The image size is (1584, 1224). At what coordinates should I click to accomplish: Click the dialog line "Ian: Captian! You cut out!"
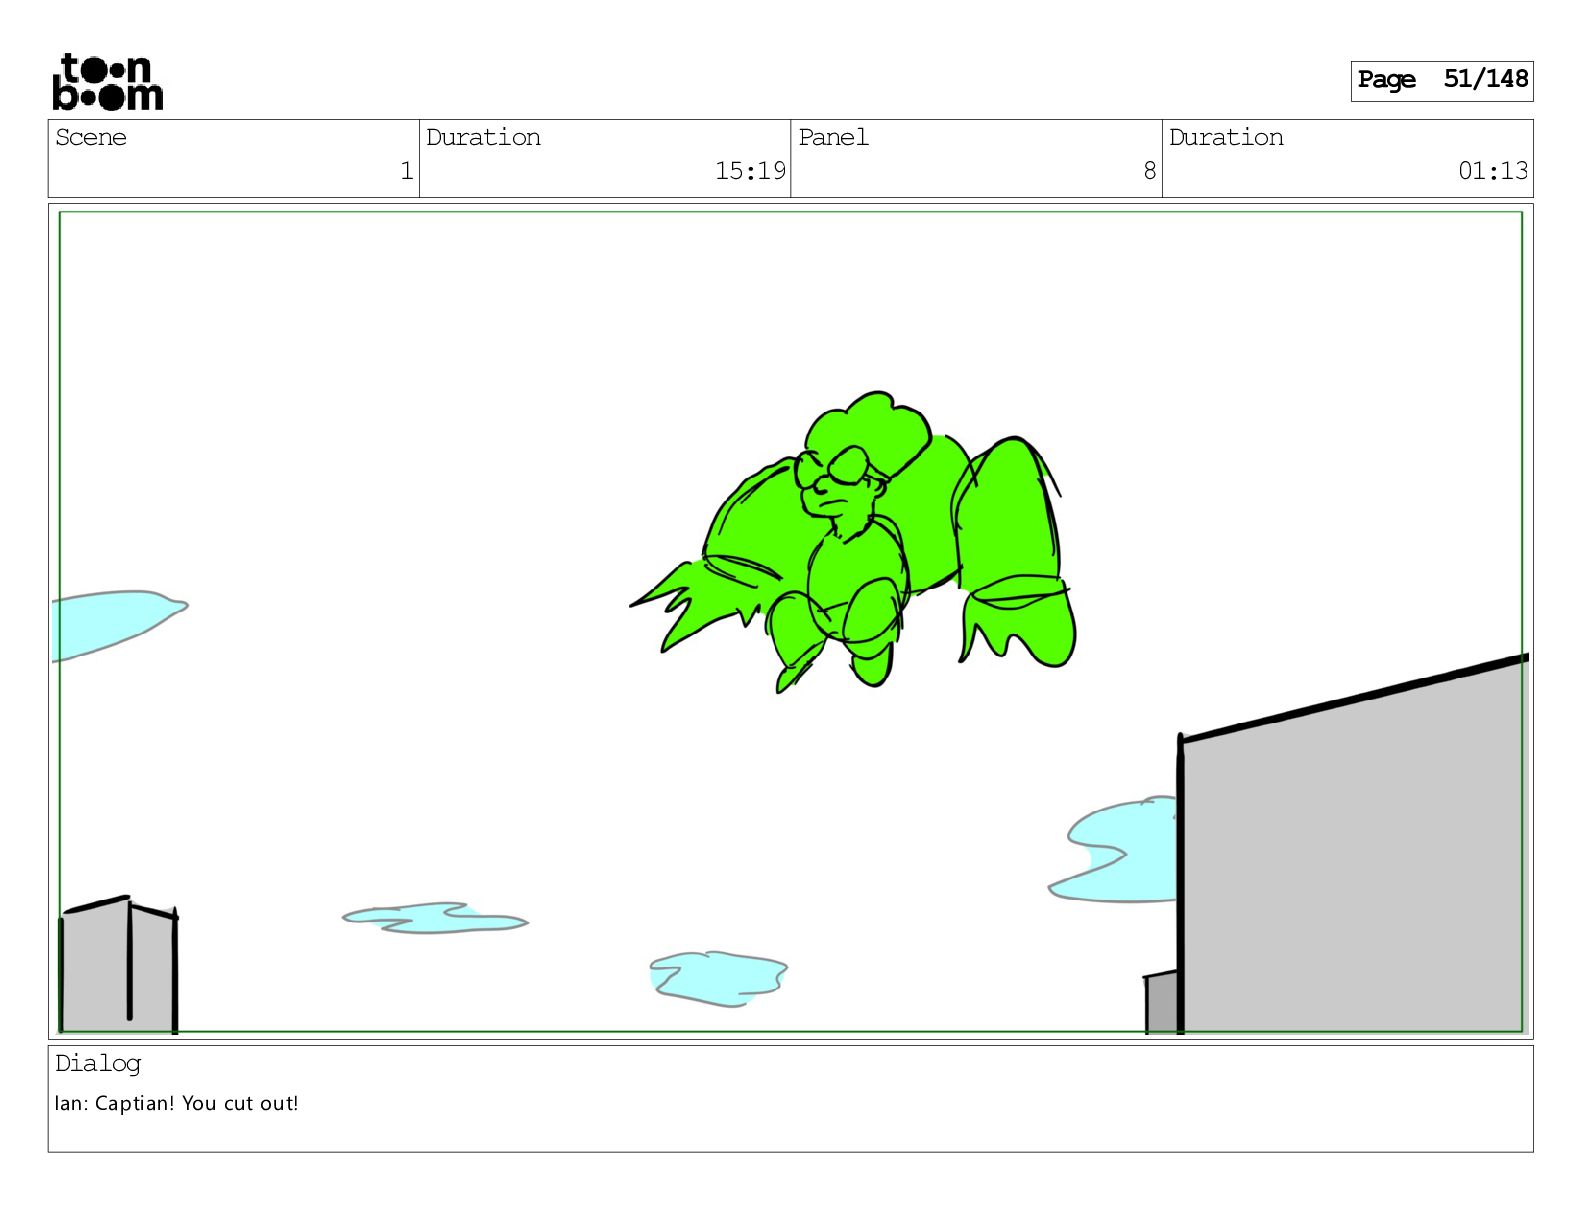coord(176,1104)
